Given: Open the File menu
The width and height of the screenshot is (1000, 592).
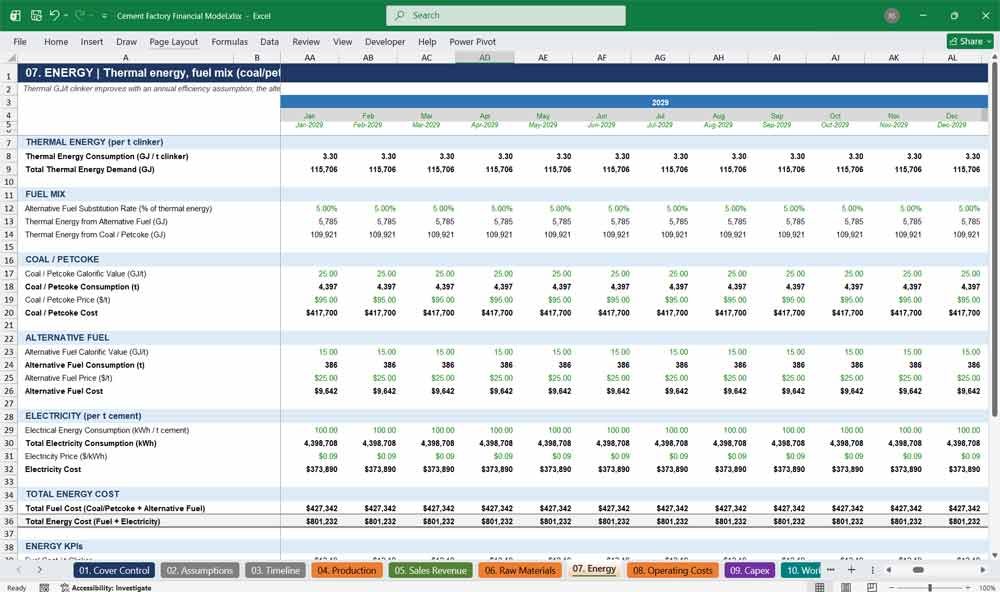Looking at the screenshot, I should [x=20, y=41].
